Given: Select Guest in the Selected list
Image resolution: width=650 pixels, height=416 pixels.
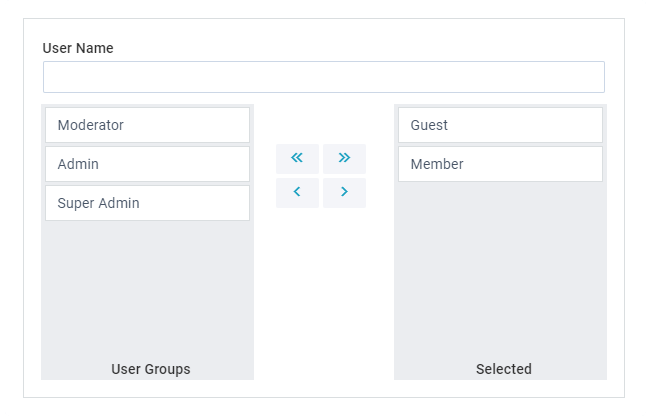Looking at the screenshot, I should [500, 125].
